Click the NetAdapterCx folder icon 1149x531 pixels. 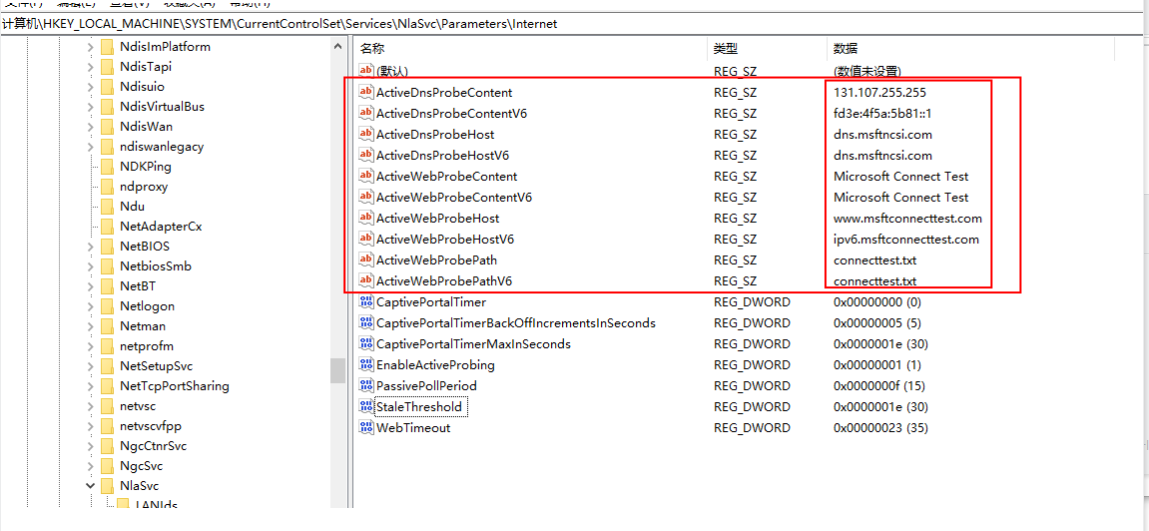[x=108, y=226]
